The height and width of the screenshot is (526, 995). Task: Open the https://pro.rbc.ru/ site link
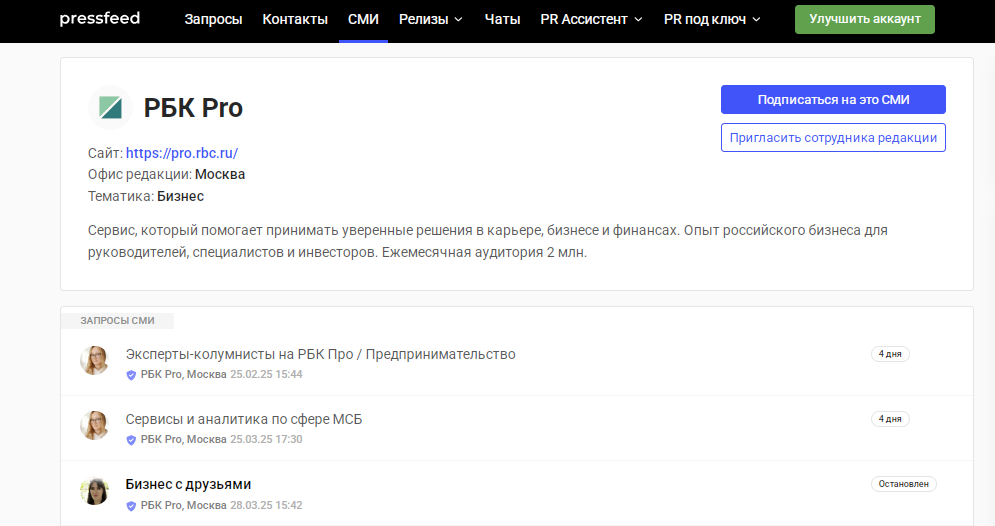pos(181,153)
